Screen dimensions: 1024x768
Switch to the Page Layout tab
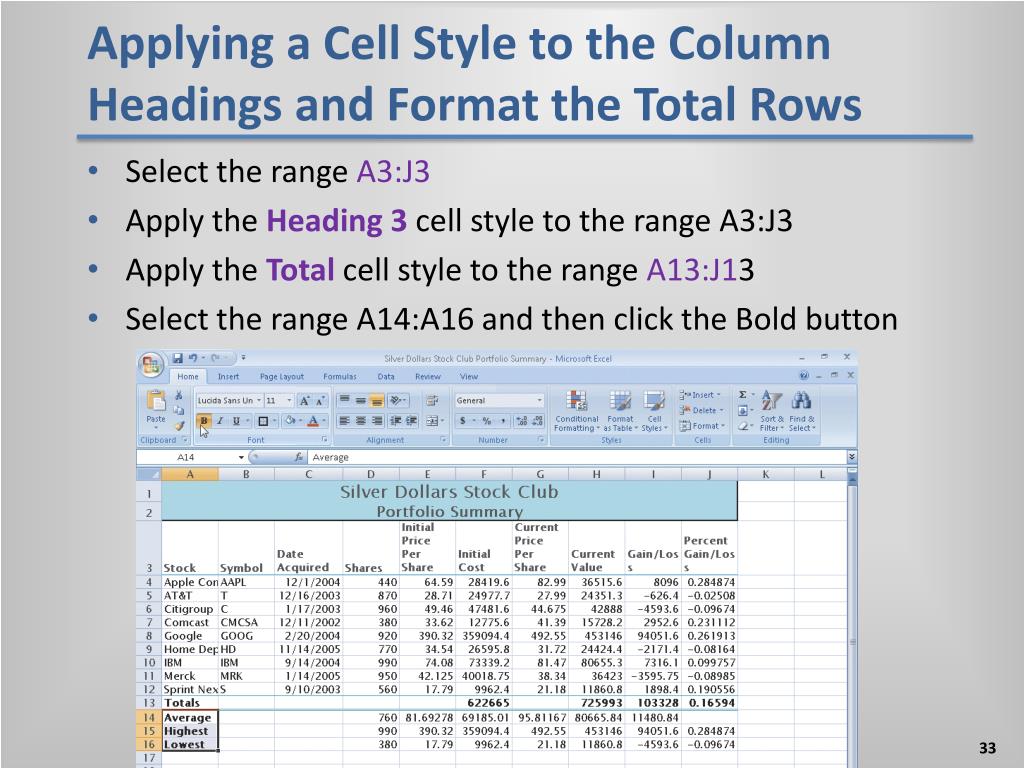(281, 377)
